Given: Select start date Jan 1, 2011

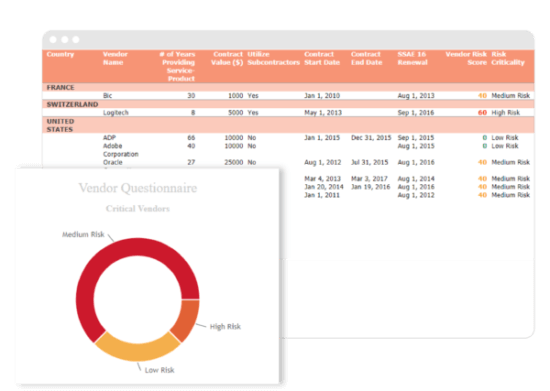Looking at the screenshot, I should point(322,195).
